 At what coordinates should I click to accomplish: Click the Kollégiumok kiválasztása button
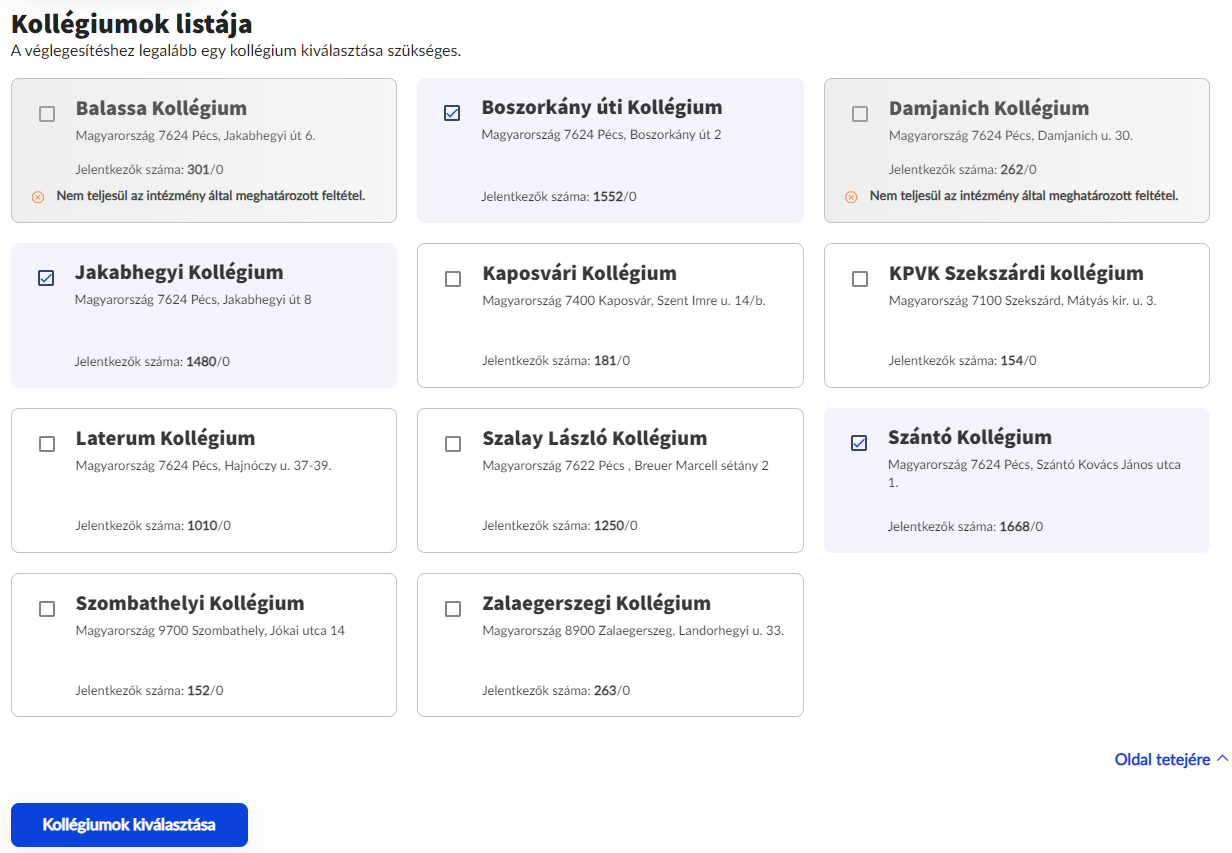pyautogui.click(x=129, y=825)
